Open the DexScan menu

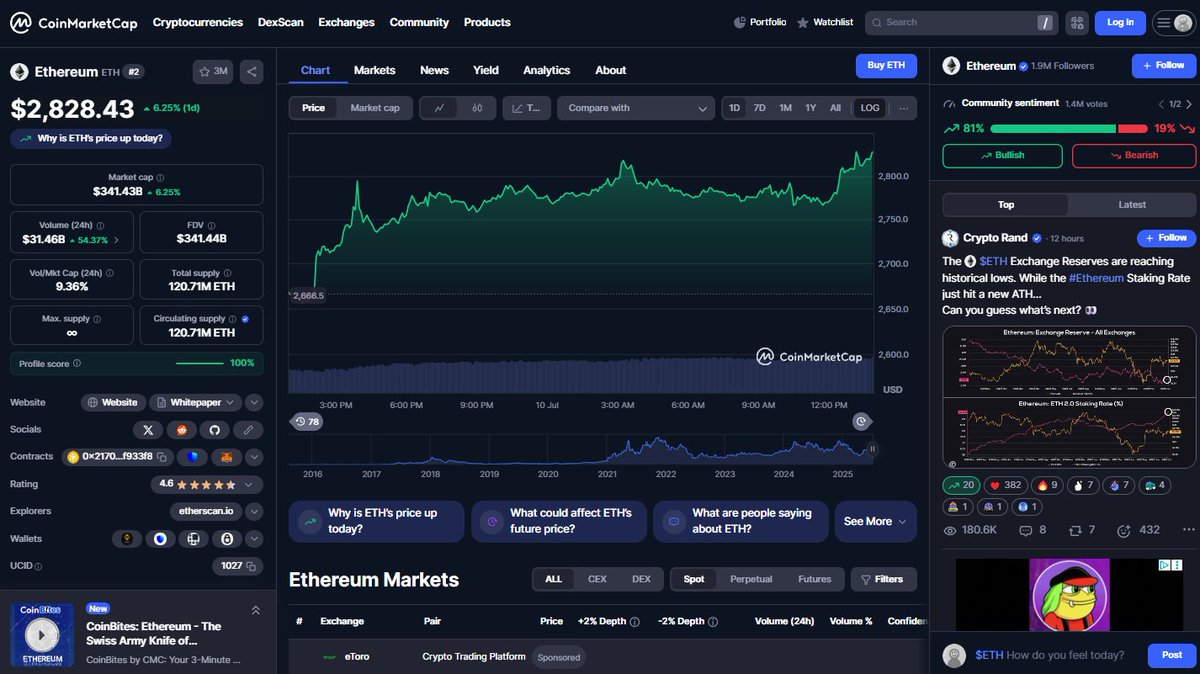click(281, 22)
